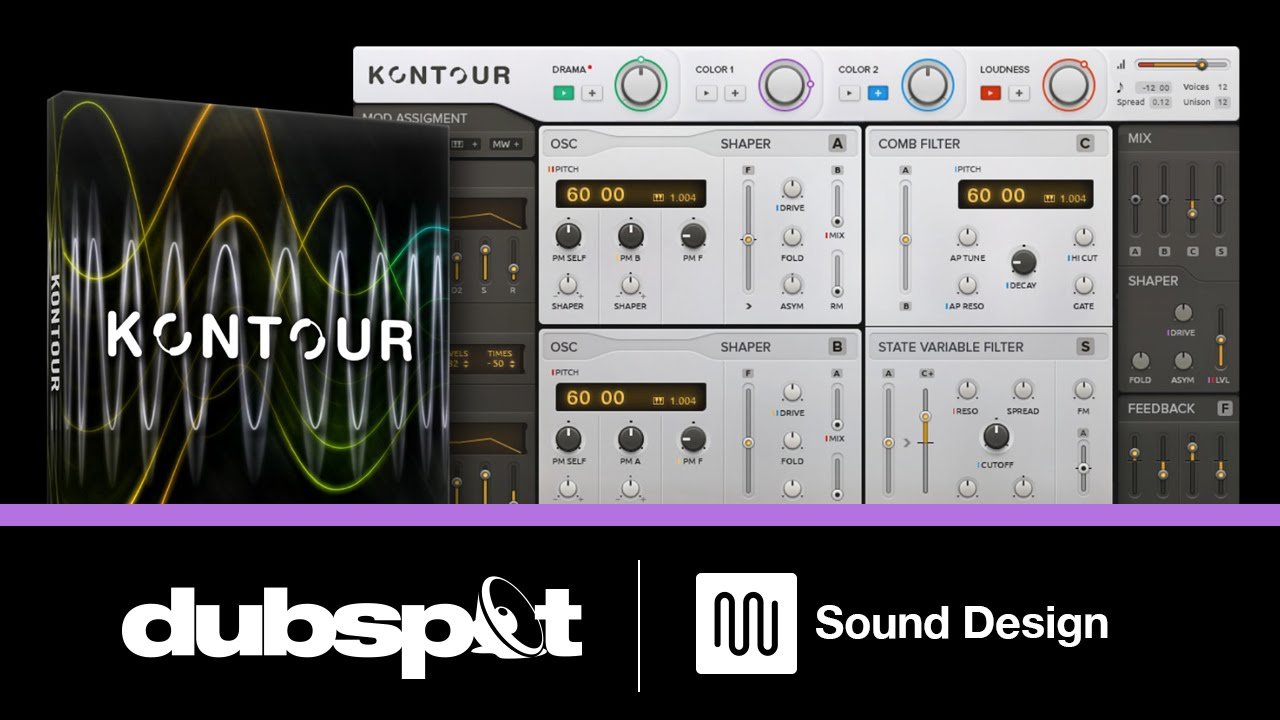This screenshot has width=1280, height=720.
Task: Open the Color 2 modulation dropdown arrow
Action: tap(849, 92)
